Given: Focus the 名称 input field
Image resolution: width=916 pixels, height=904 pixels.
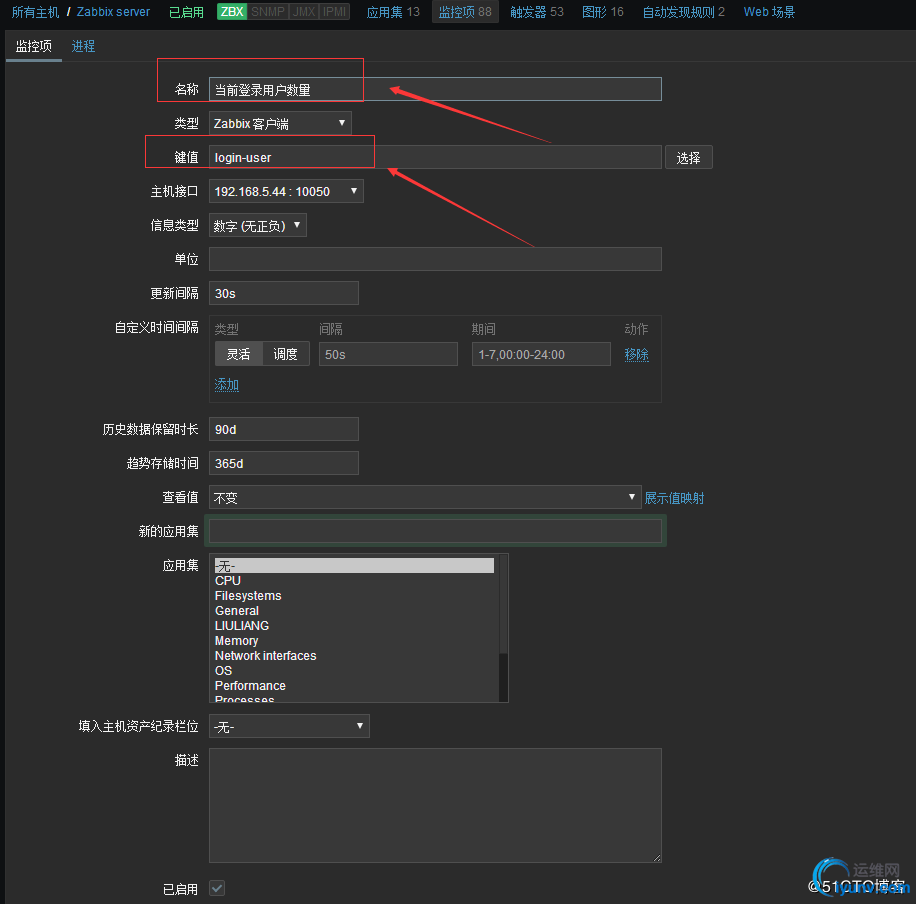Looking at the screenshot, I should (435, 89).
